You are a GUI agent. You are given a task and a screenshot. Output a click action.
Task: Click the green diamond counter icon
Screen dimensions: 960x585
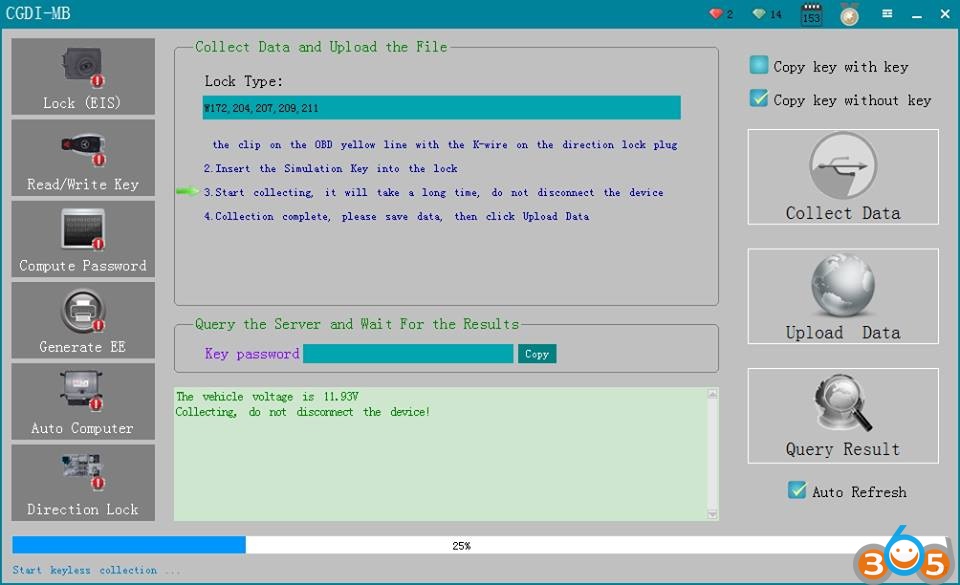(x=760, y=14)
